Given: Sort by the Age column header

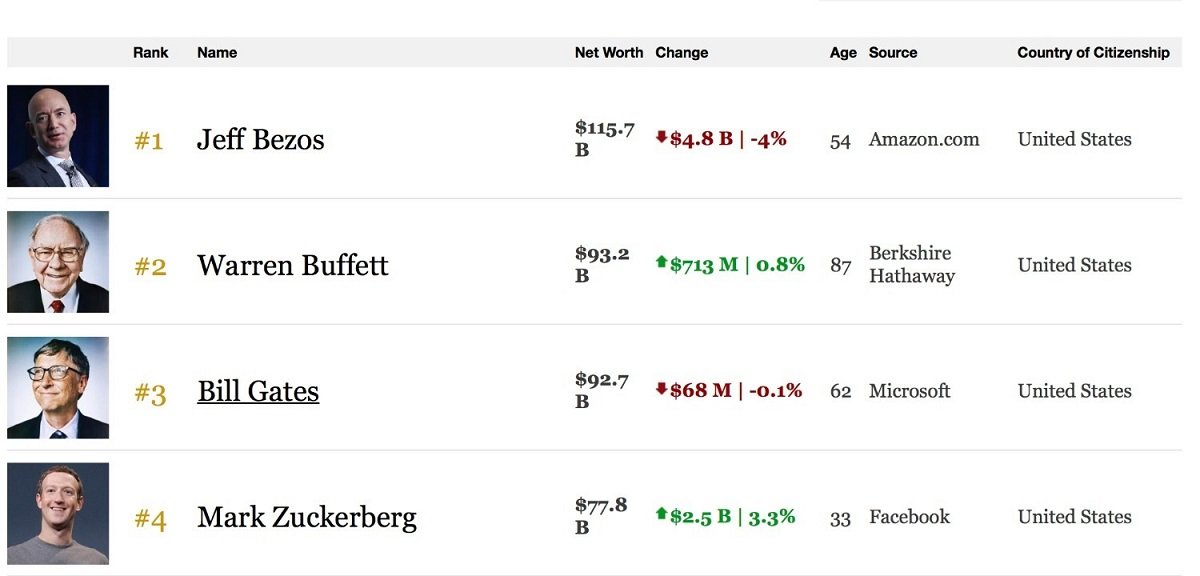Looking at the screenshot, I should click(x=843, y=53).
